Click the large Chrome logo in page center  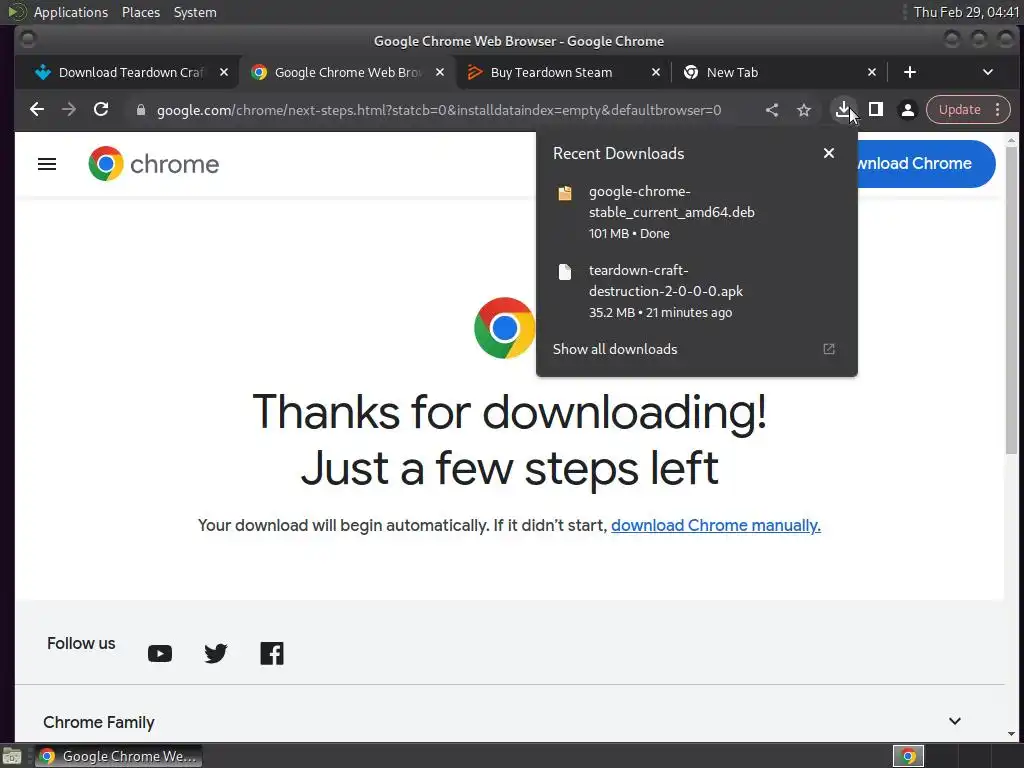pyautogui.click(x=504, y=328)
